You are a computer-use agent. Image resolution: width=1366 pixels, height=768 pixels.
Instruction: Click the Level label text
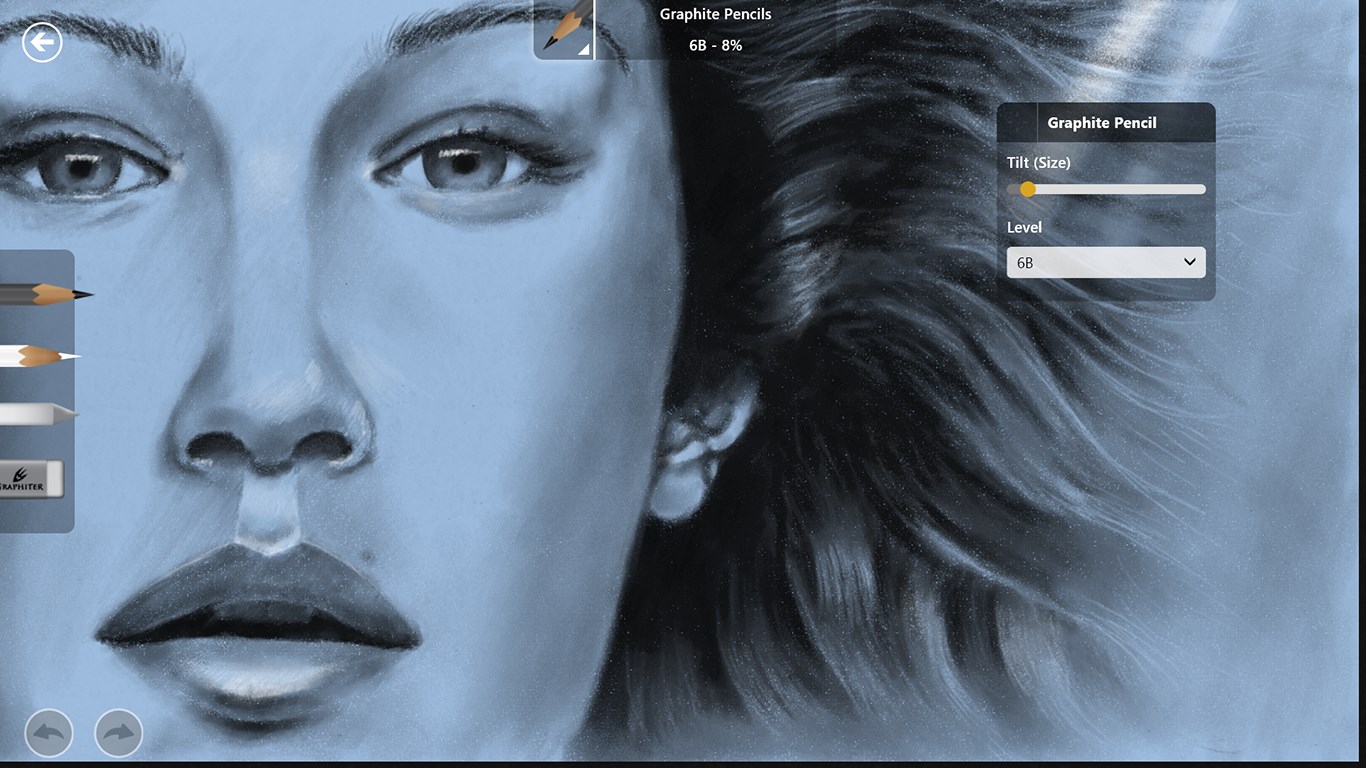(1024, 227)
